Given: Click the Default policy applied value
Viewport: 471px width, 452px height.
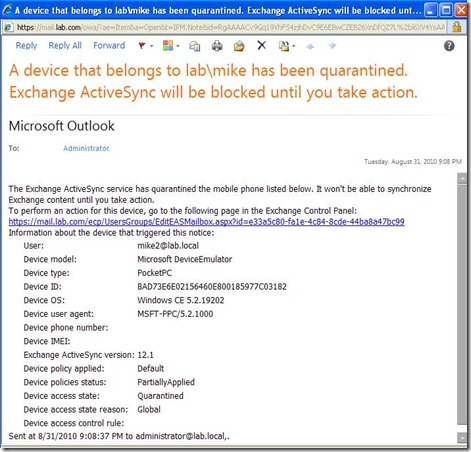Looking at the screenshot, I should pos(151,369).
